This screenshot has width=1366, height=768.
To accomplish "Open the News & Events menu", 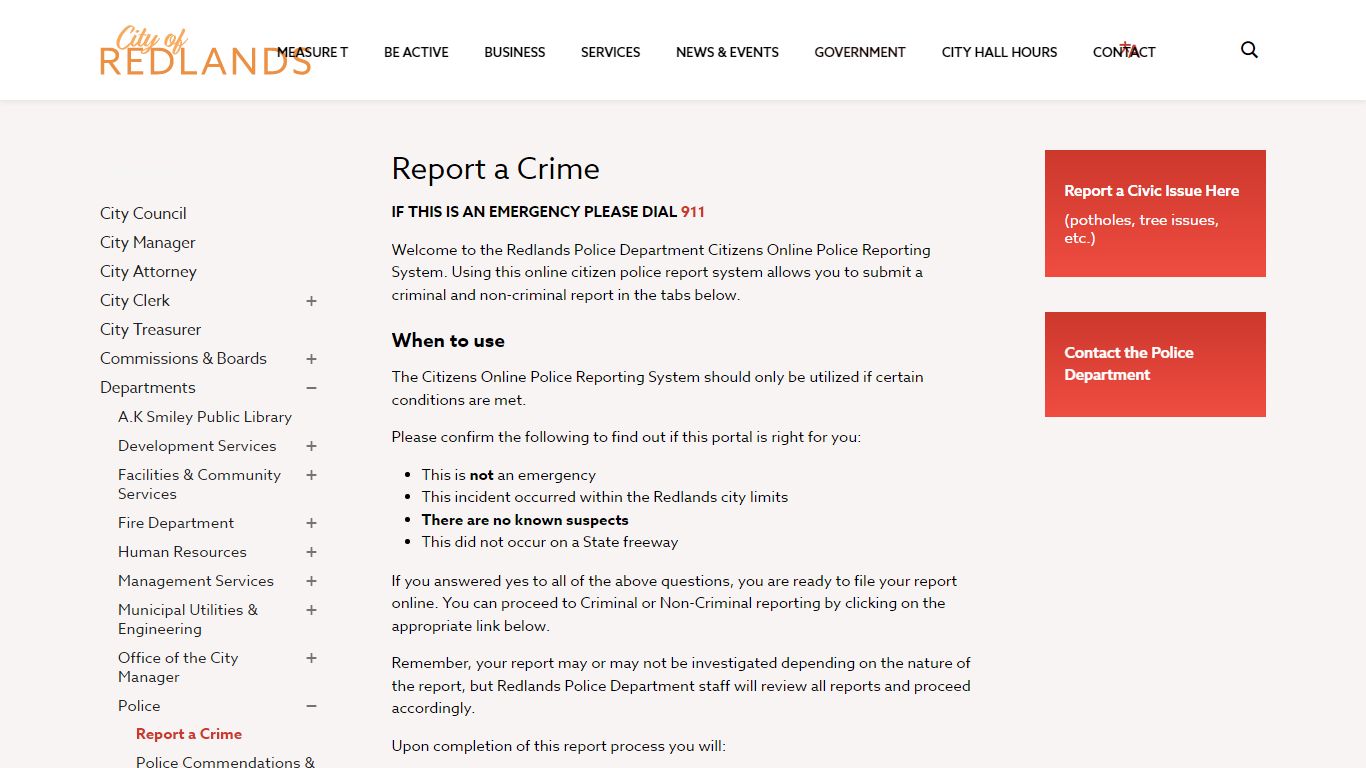I will pos(727,52).
